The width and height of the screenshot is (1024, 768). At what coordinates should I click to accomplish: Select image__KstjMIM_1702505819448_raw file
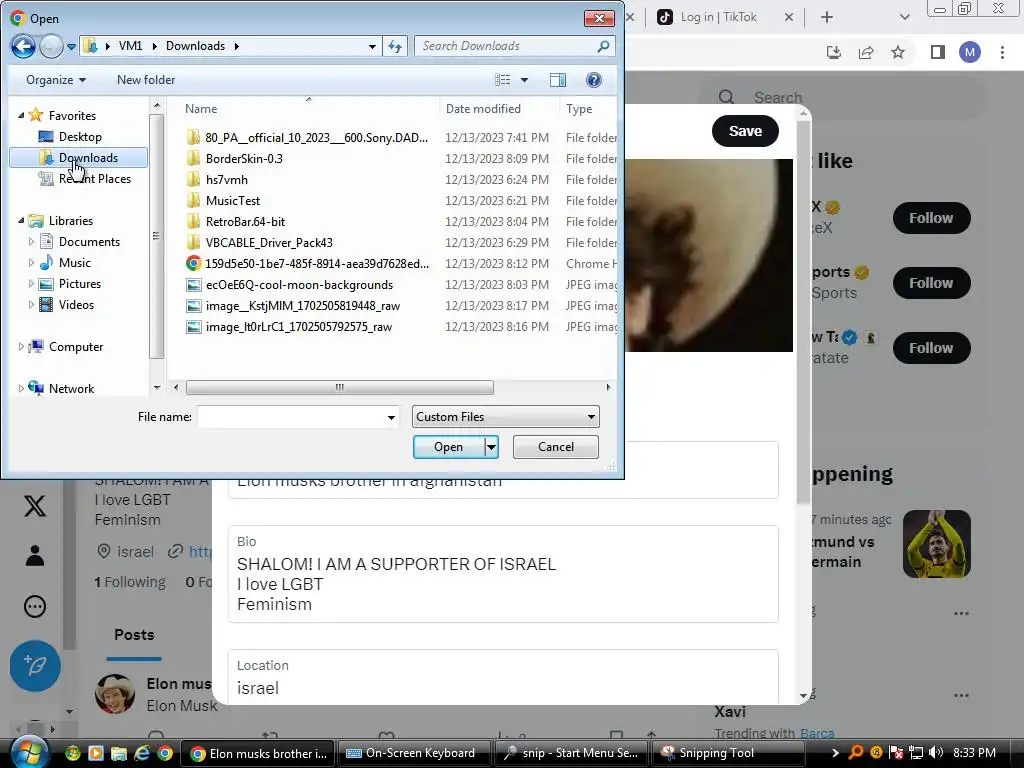tap(302, 306)
